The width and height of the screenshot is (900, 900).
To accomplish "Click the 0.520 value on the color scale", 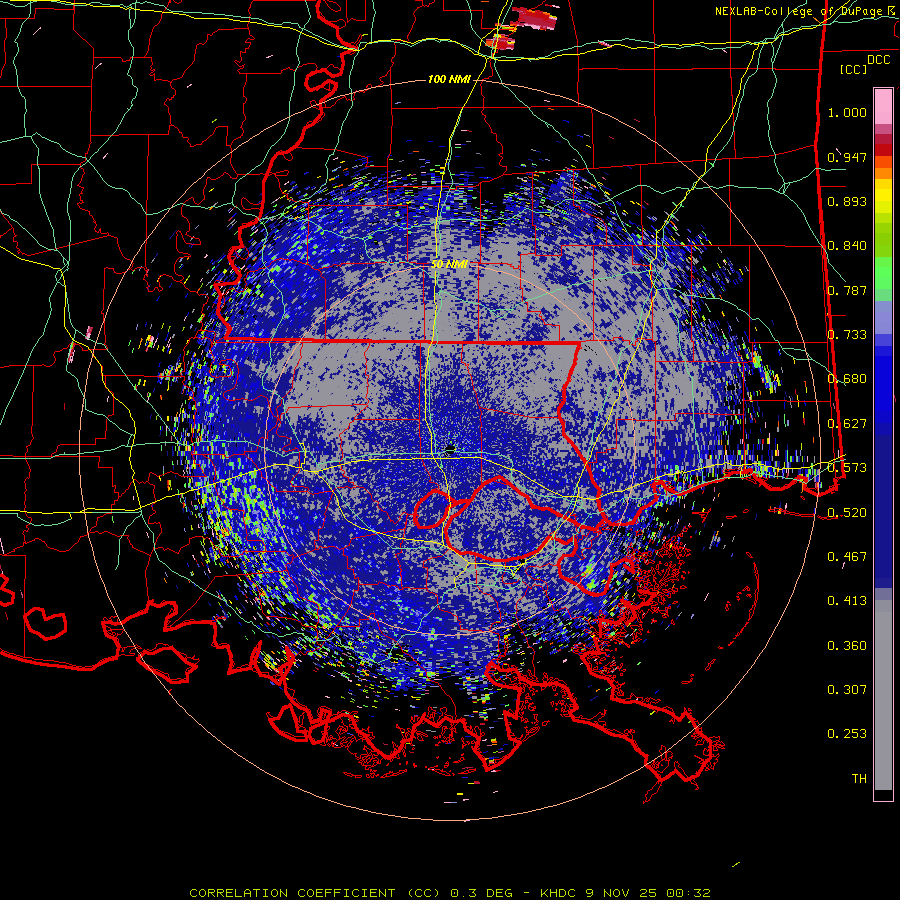I will point(847,513).
